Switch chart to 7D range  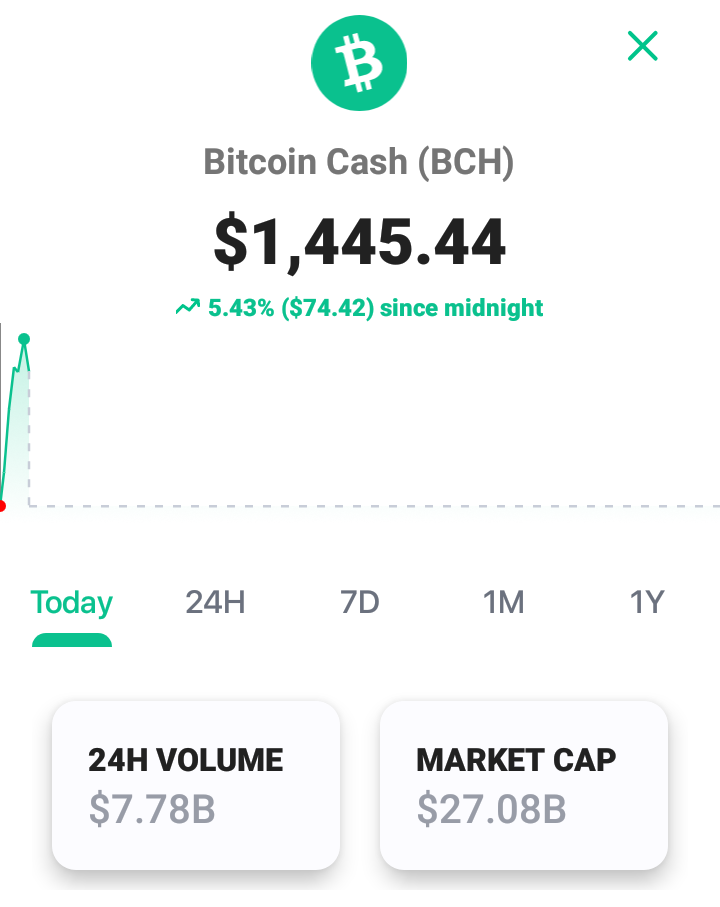359,602
